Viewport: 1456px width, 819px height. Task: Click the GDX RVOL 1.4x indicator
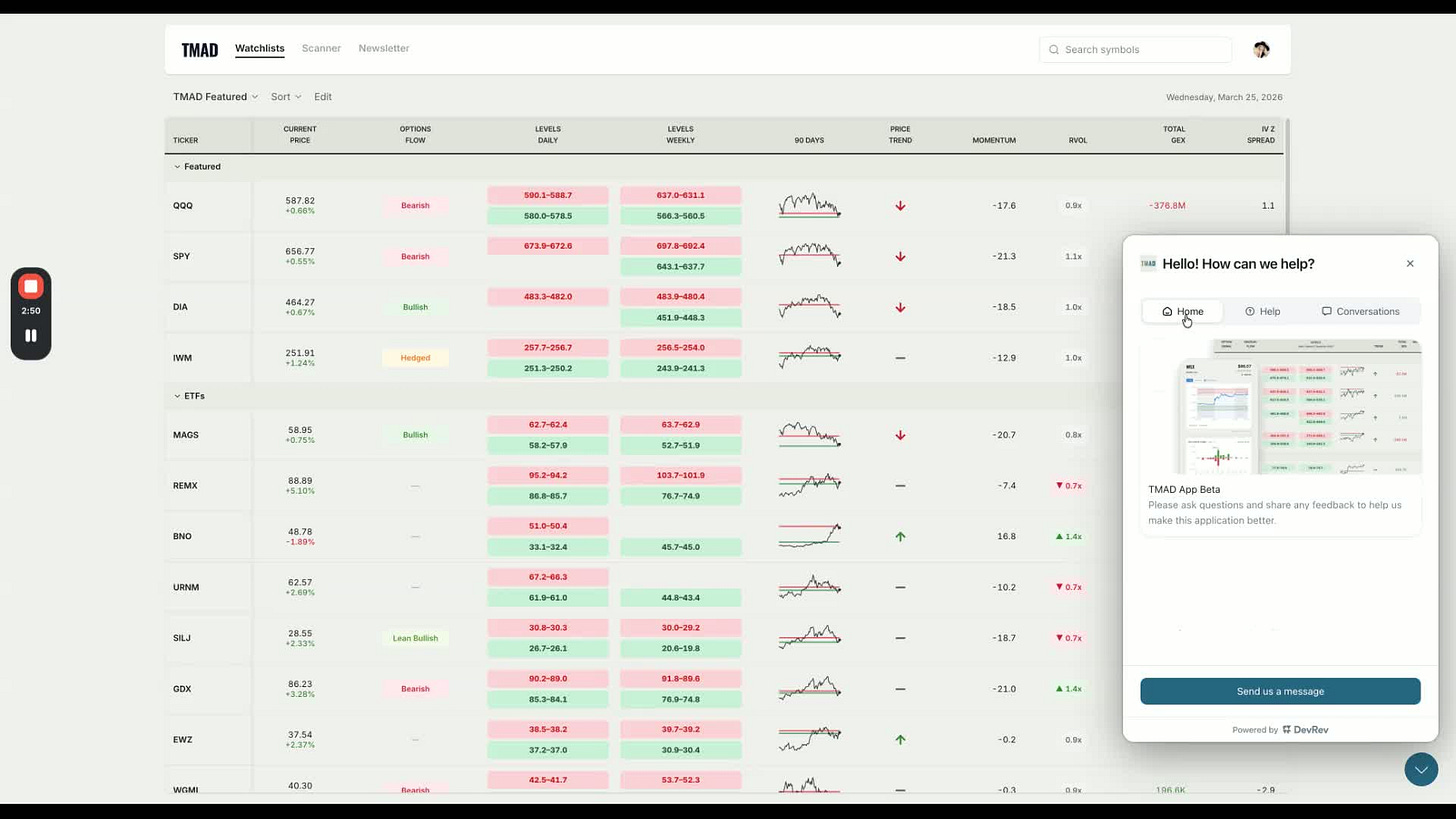[1069, 689]
